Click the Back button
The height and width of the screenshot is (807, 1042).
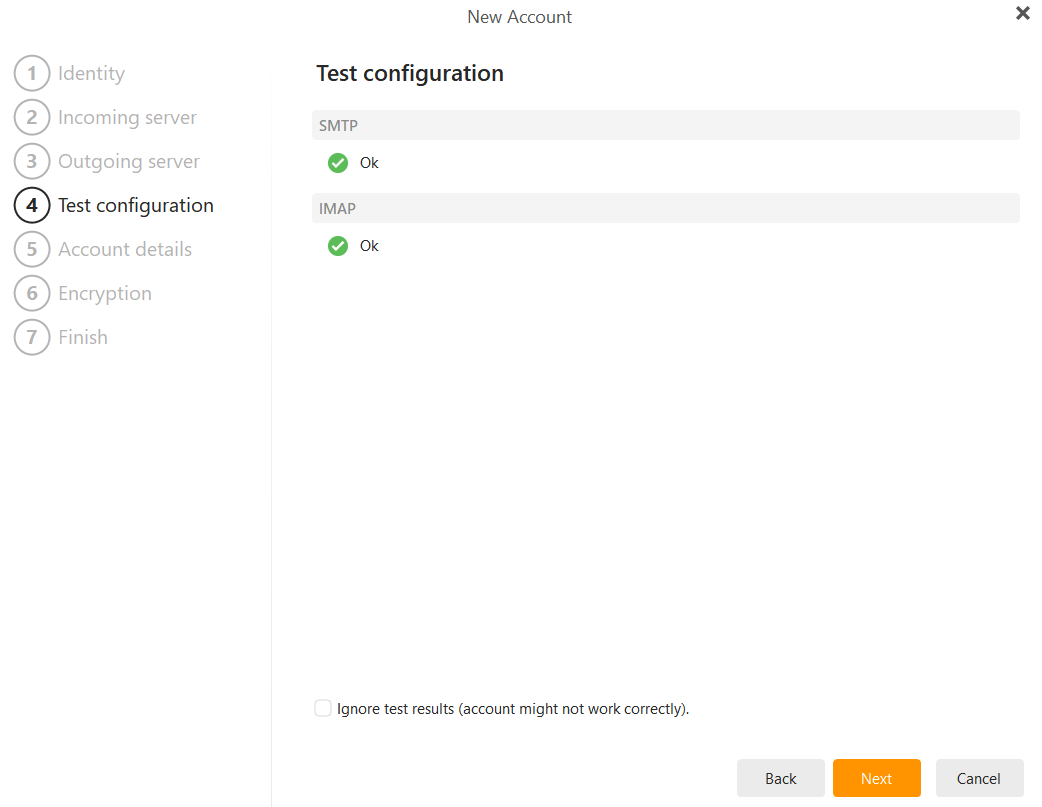[780, 778]
